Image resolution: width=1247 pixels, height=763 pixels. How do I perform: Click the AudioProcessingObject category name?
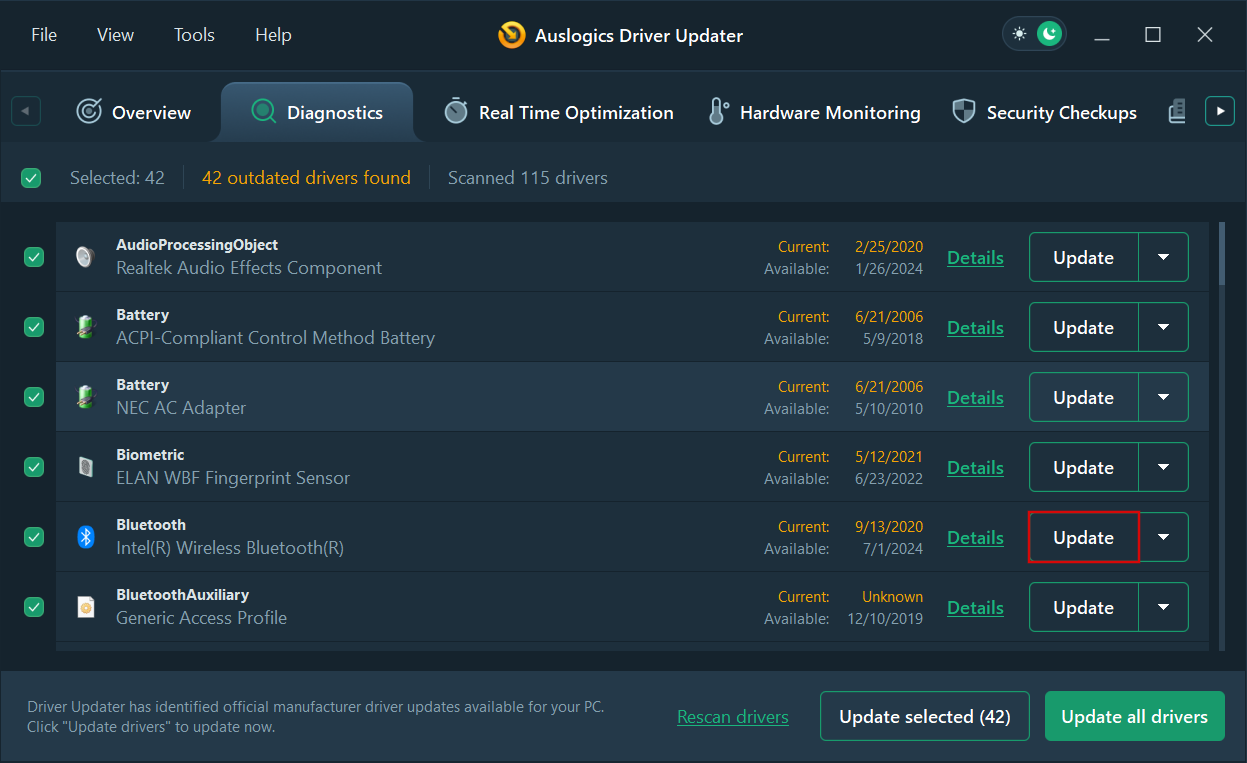[x=197, y=245]
